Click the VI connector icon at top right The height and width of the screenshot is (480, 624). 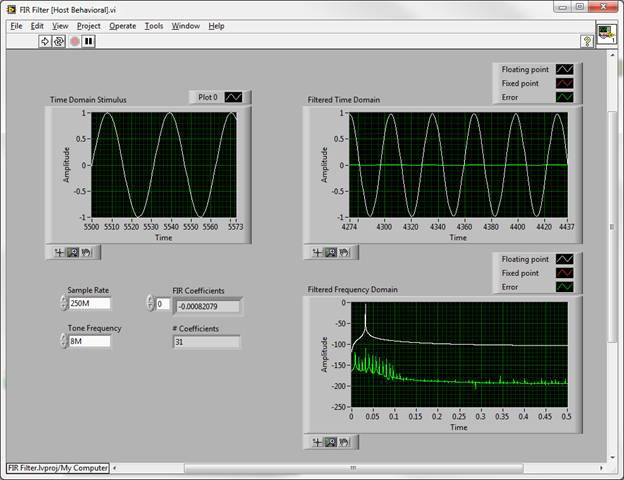point(607,33)
